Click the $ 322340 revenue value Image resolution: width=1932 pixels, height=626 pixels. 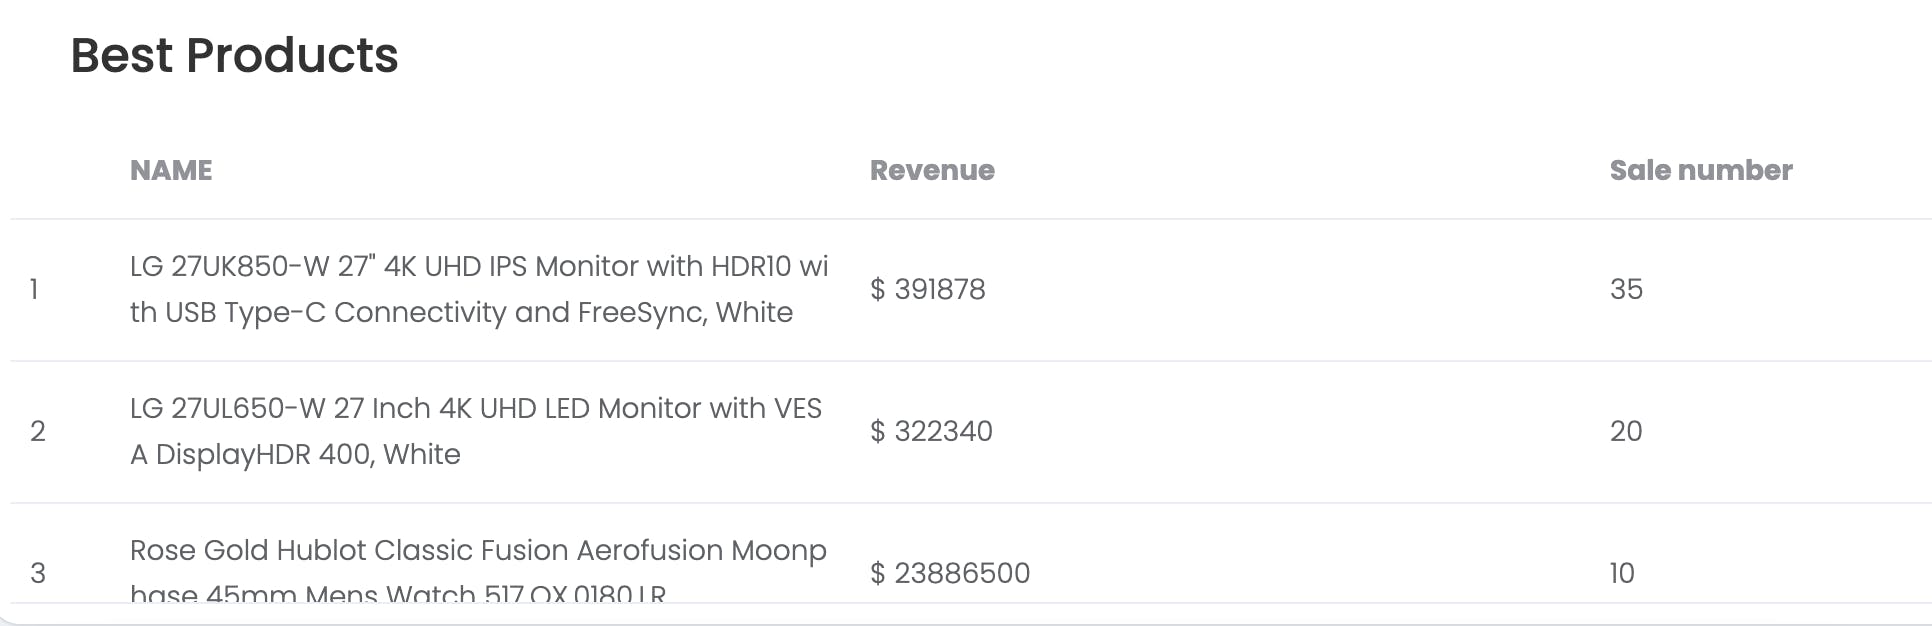pyautogui.click(x=931, y=431)
